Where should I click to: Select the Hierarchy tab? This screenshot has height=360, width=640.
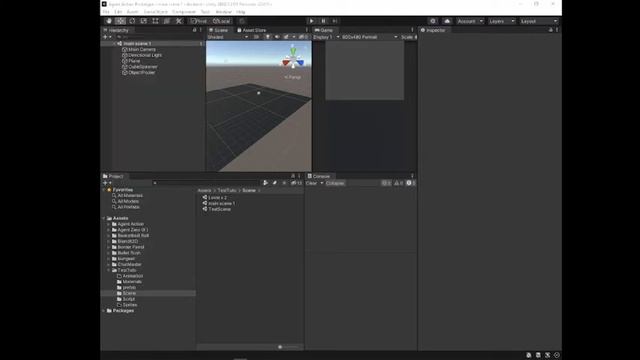(116, 30)
